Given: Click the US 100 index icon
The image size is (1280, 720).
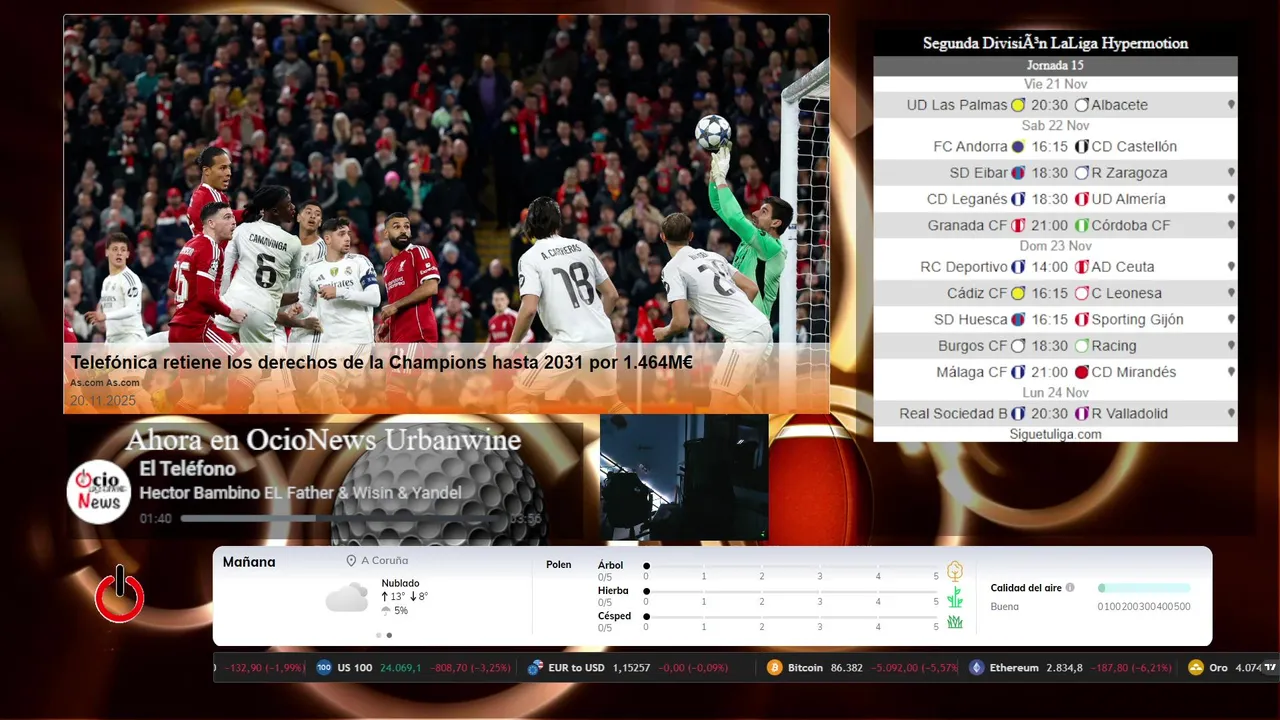Looking at the screenshot, I should 324,667.
